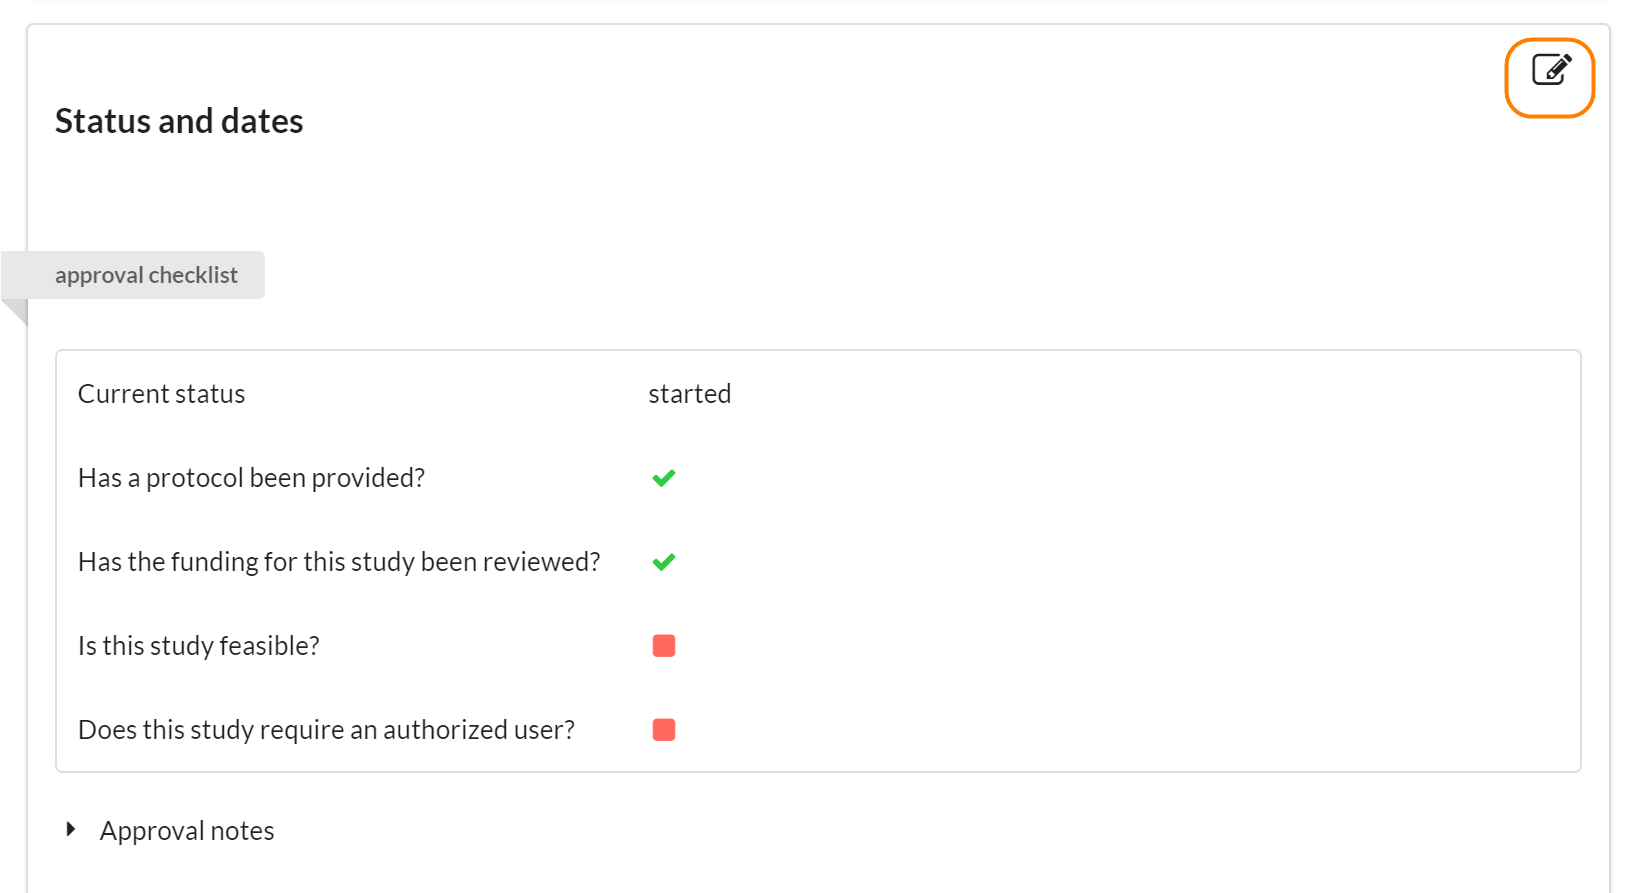This screenshot has width=1639, height=893.
Task: Expand Approval notes using the triangle arrow
Action: pyautogui.click(x=71, y=829)
